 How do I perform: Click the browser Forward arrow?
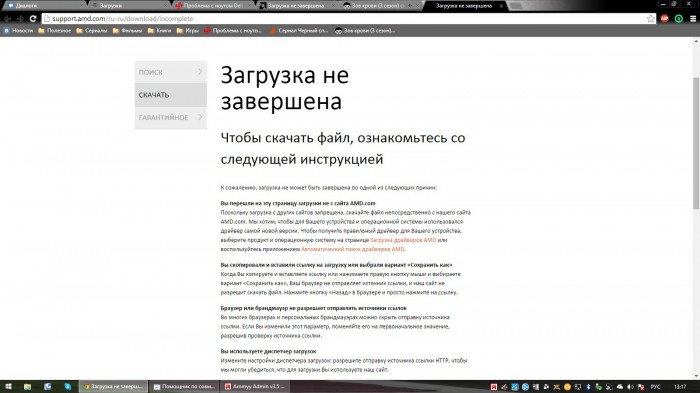coord(20,19)
